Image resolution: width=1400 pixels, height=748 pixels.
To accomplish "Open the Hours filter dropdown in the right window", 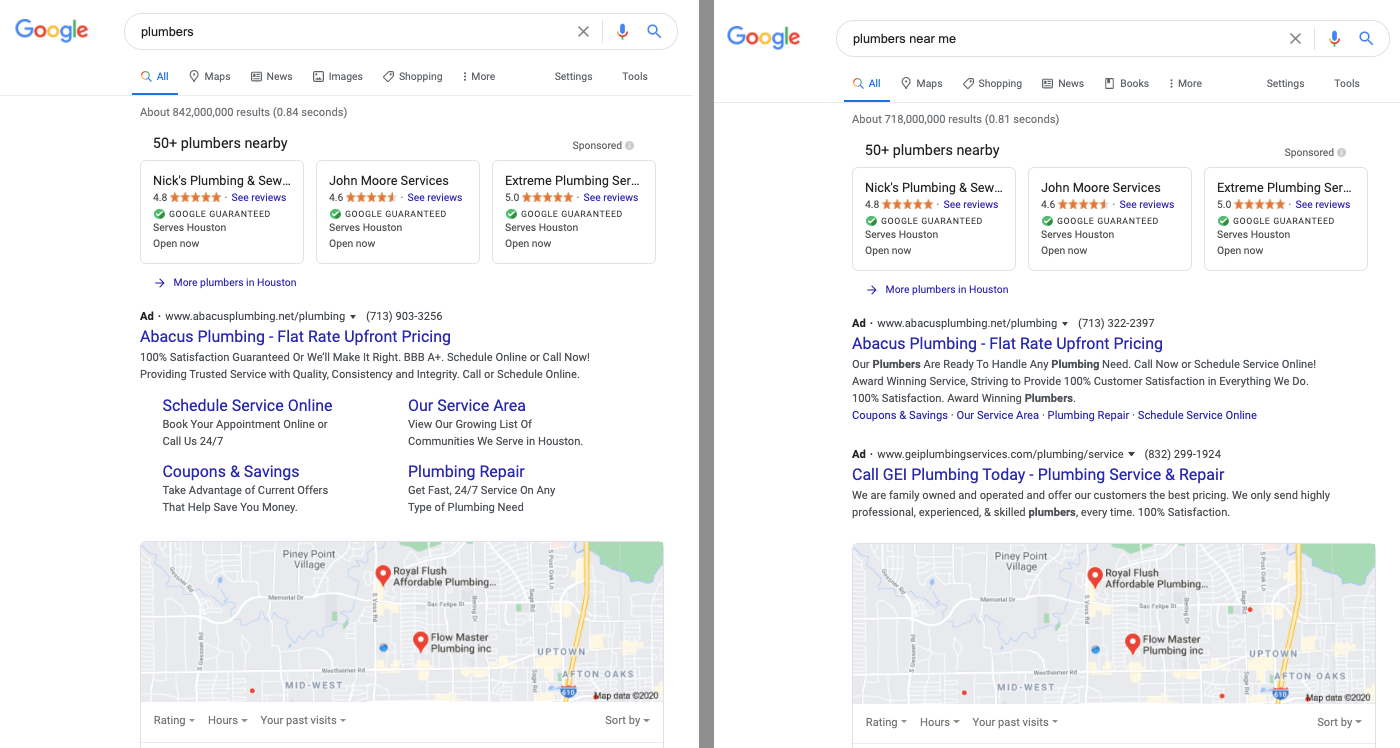I will tap(939, 722).
